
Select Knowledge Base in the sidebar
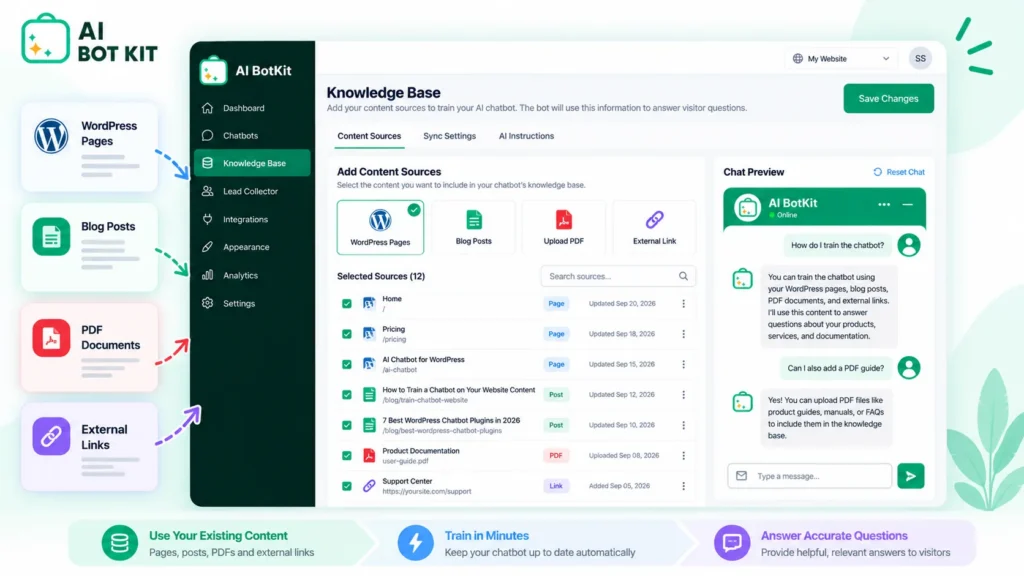click(x=252, y=163)
